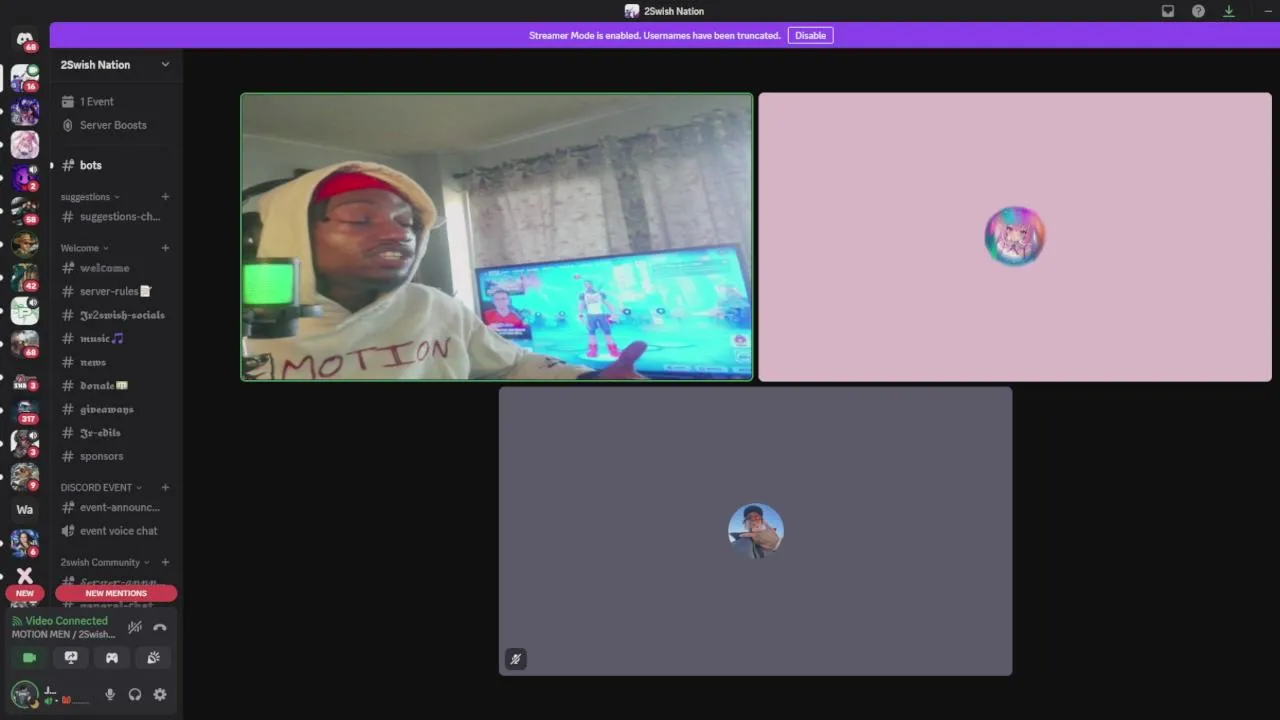Collapse the DISCORD EVENT category
The image size is (1280, 720).
(x=101, y=487)
